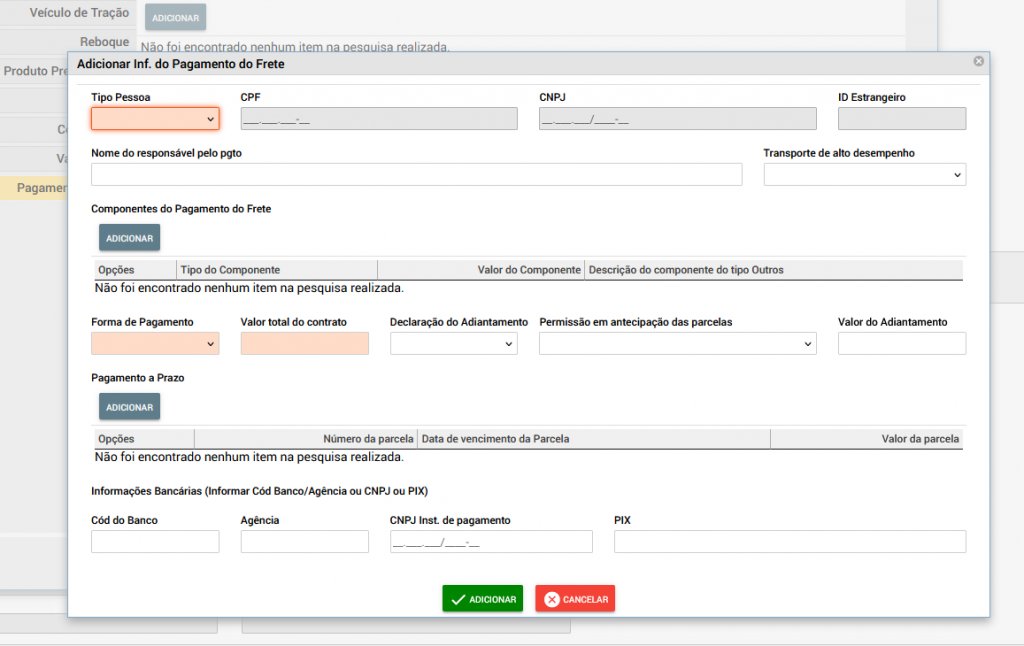Click the Tipo do Componente column header
Screen dimensions: 1024x646
(276, 270)
